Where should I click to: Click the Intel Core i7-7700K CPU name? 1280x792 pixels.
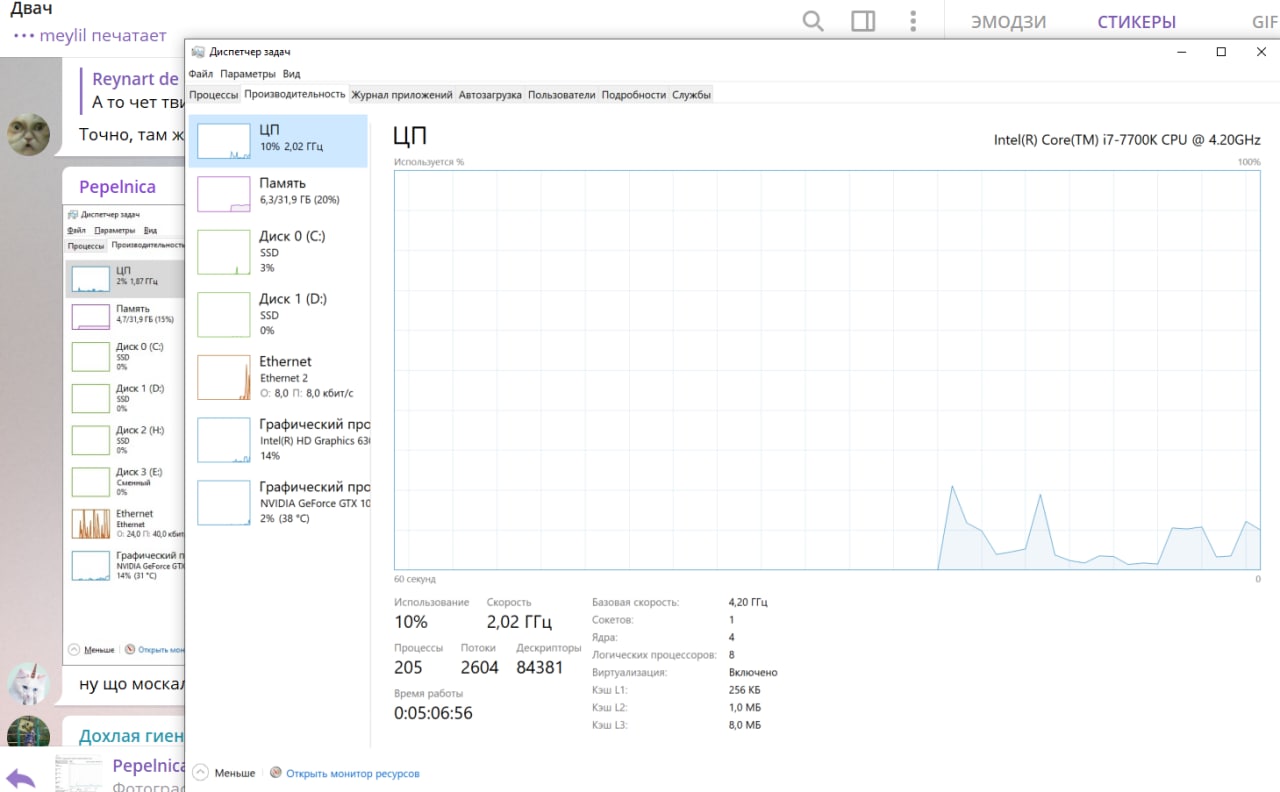click(1127, 140)
